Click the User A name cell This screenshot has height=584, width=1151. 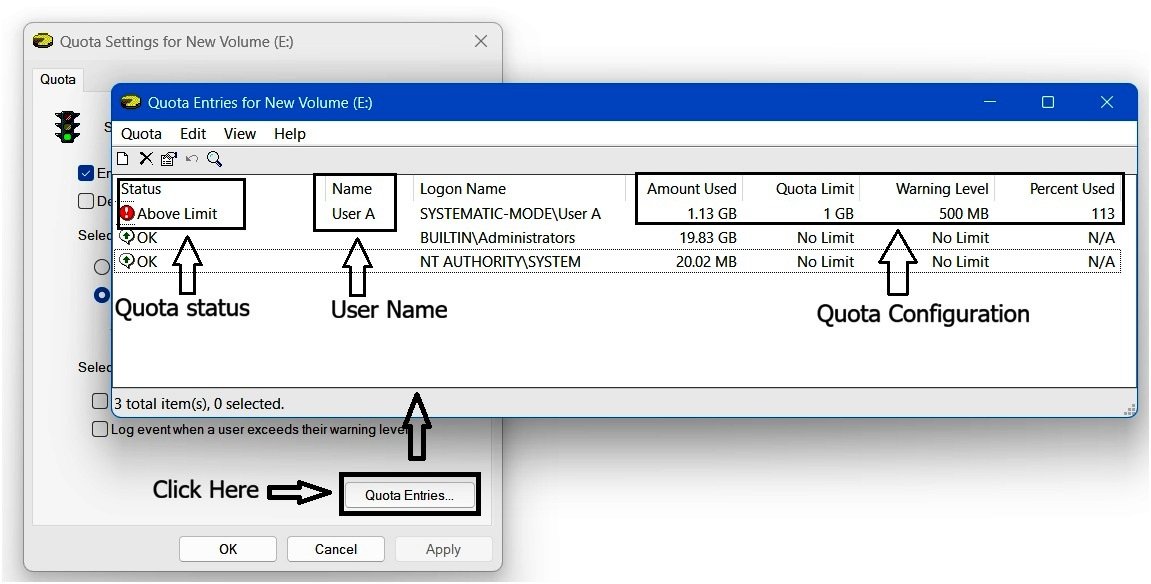[353, 213]
